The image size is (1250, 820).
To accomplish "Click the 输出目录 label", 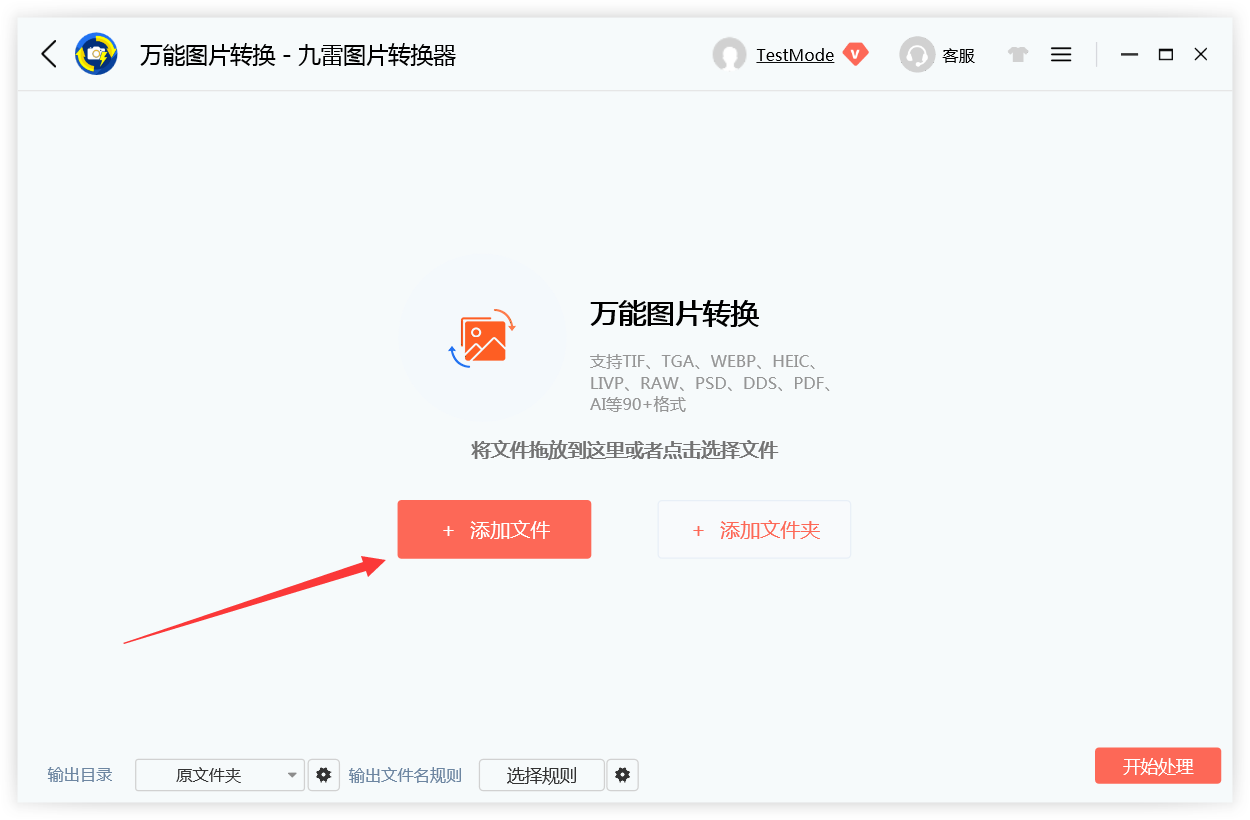I will 80,775.
